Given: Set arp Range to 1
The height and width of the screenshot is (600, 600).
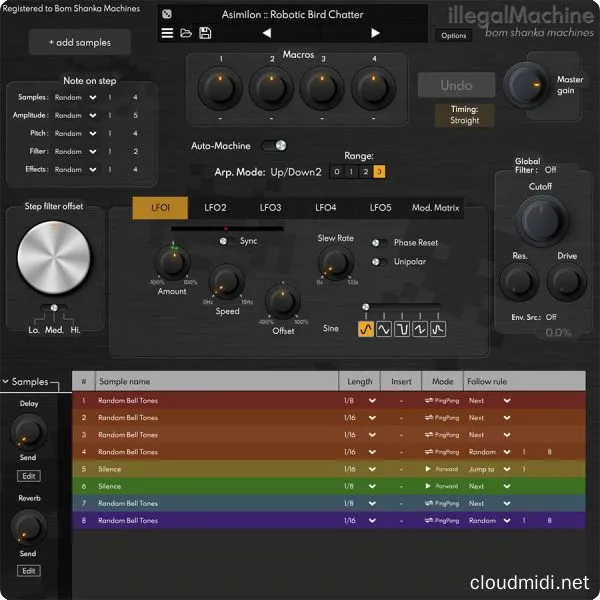Looking at the screenshot, I should pyautogui.click(x=351, y=171).
